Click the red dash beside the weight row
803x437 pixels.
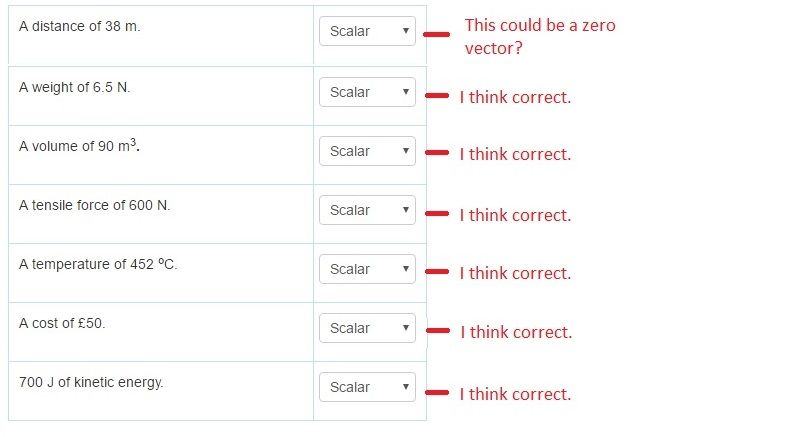click(437, 96)
